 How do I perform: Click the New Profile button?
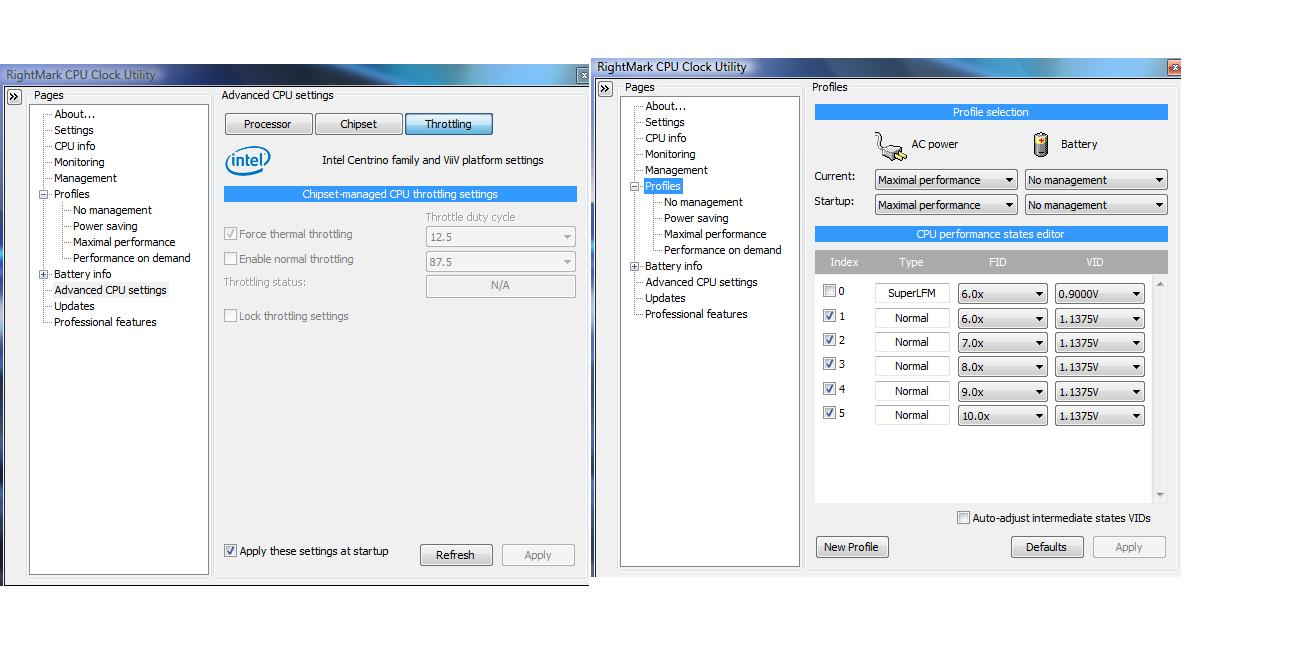(851, 547)
